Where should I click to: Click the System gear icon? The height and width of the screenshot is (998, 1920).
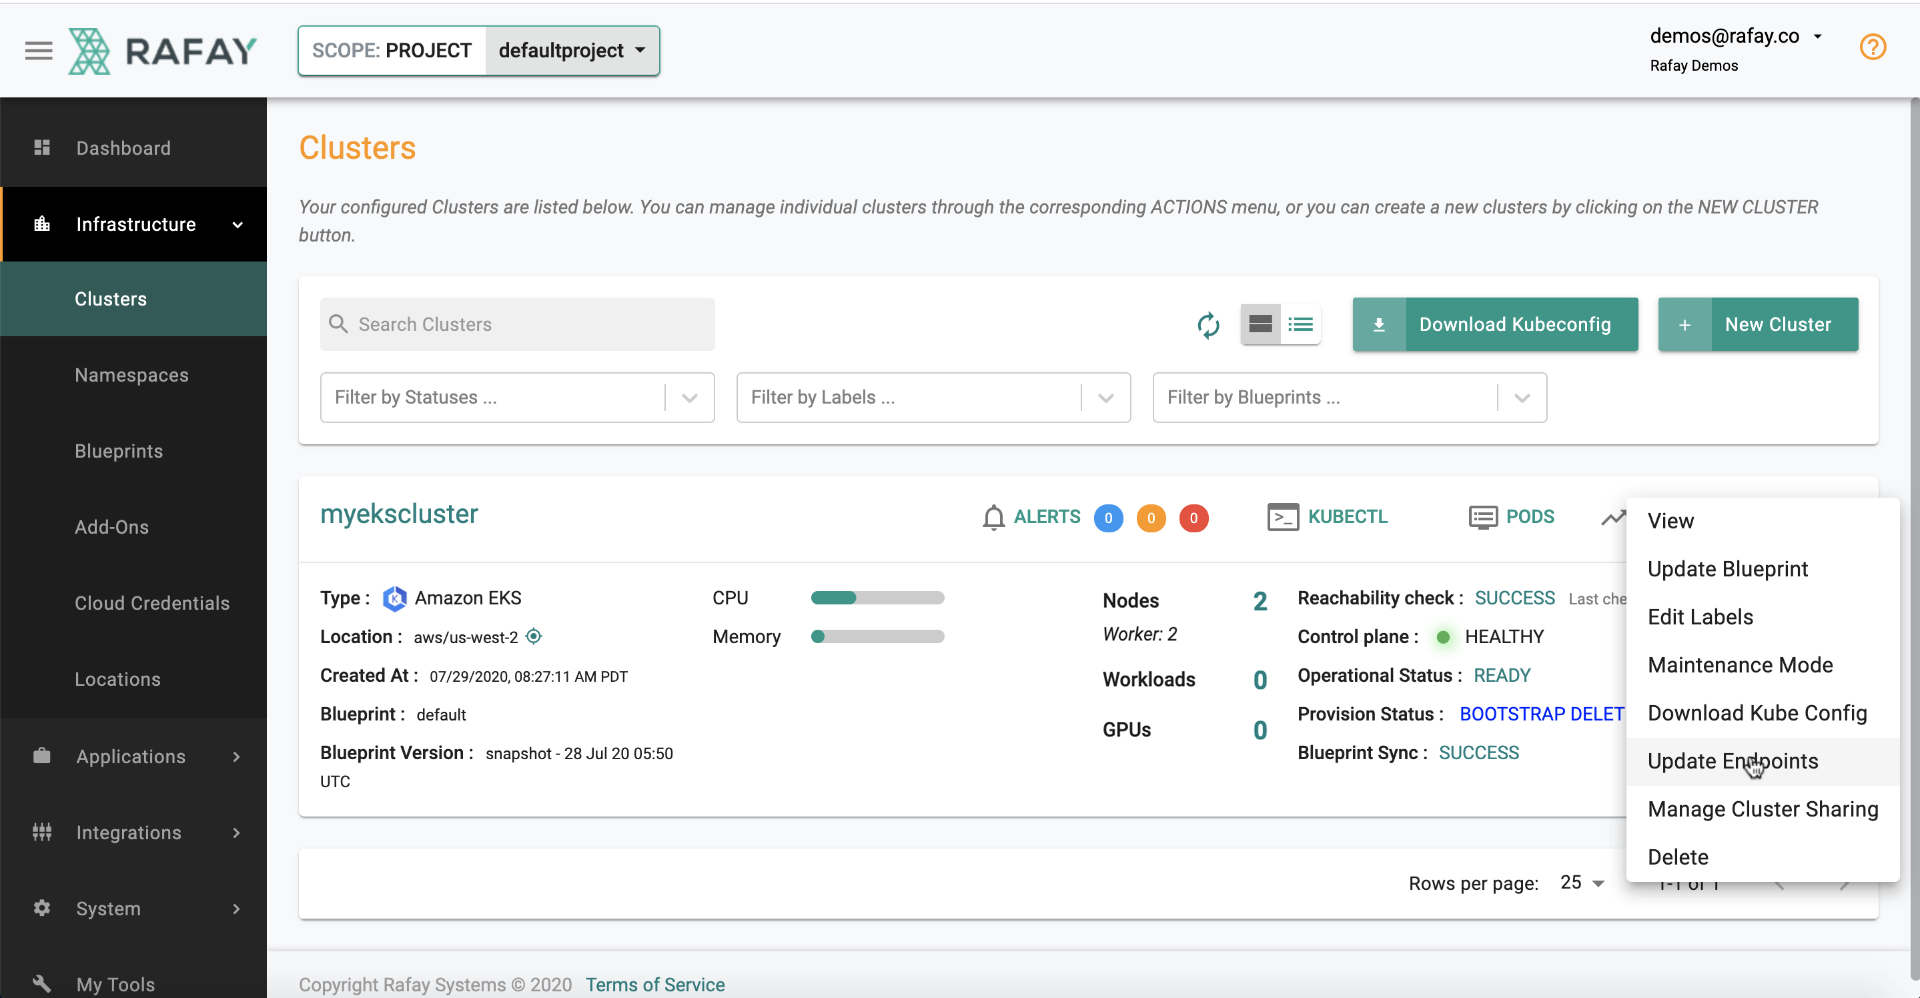[42, 908]
